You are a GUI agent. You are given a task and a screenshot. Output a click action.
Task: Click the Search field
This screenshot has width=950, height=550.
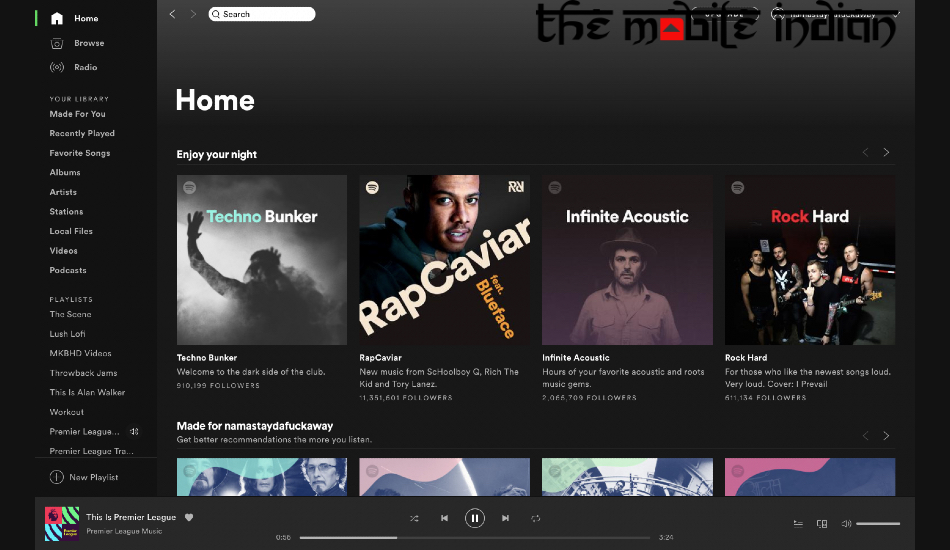(x=262, y=14)
